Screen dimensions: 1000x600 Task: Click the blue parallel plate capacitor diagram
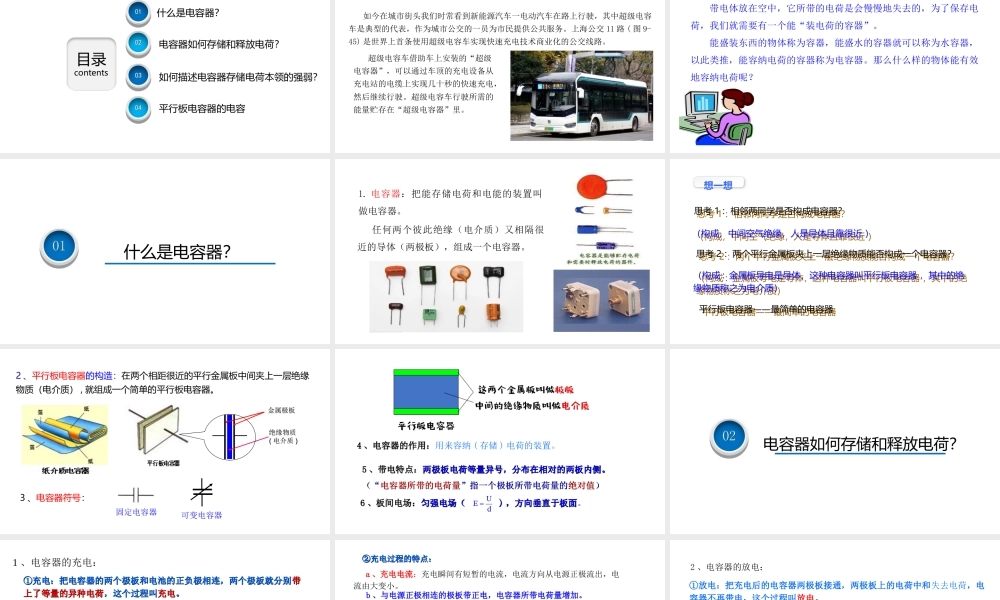[426, 392]
